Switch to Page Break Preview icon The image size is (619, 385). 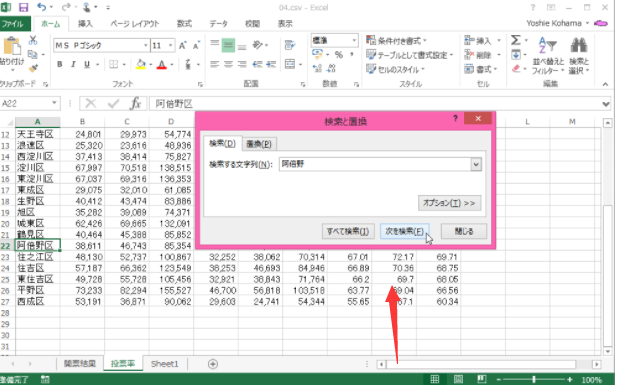[x=482, y=379]
